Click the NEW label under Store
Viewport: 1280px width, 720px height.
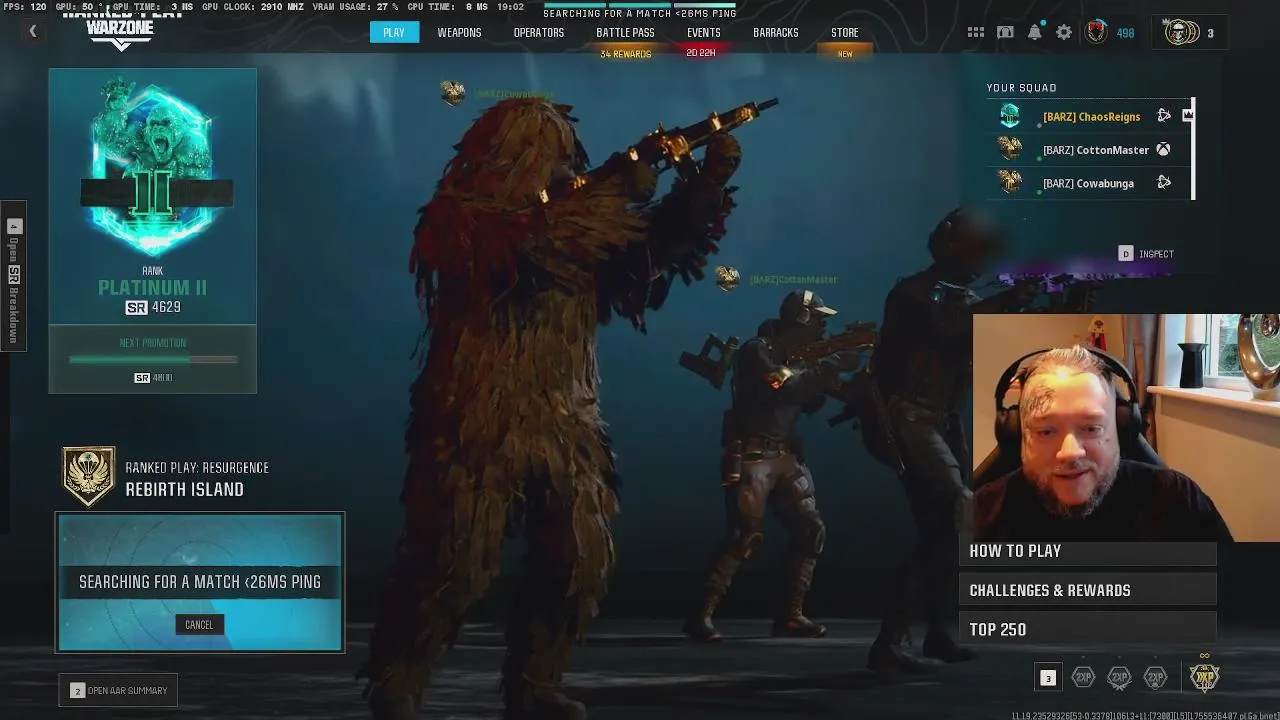(x=845, y=54)
